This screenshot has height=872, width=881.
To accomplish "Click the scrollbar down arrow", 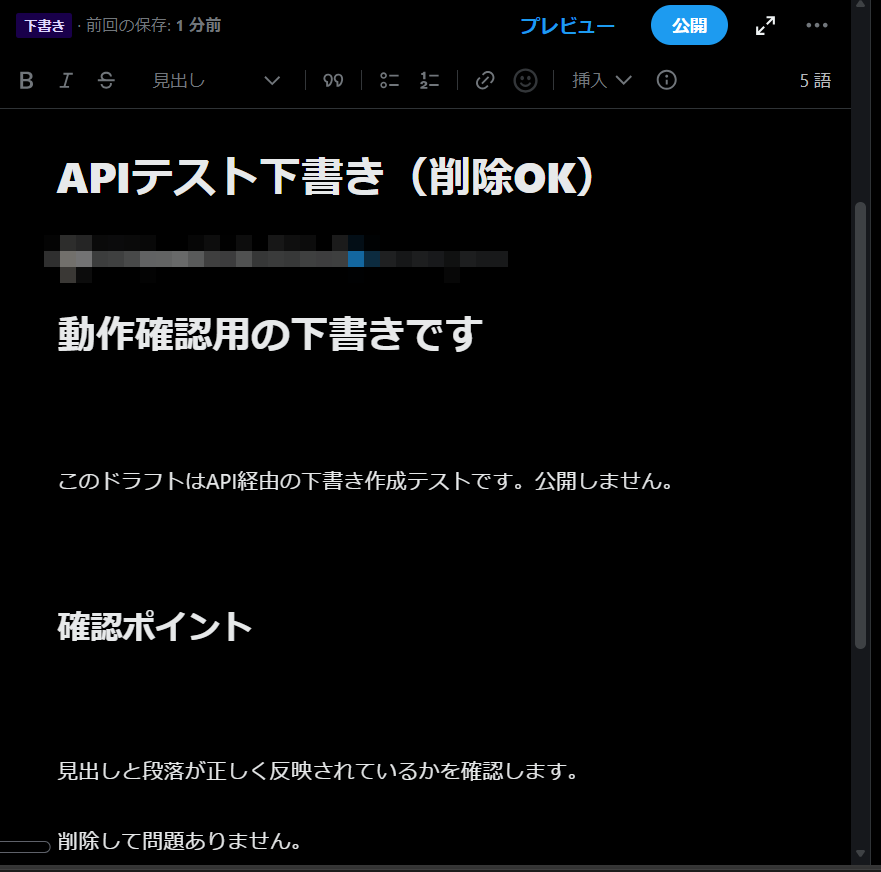I will (860, 853).
